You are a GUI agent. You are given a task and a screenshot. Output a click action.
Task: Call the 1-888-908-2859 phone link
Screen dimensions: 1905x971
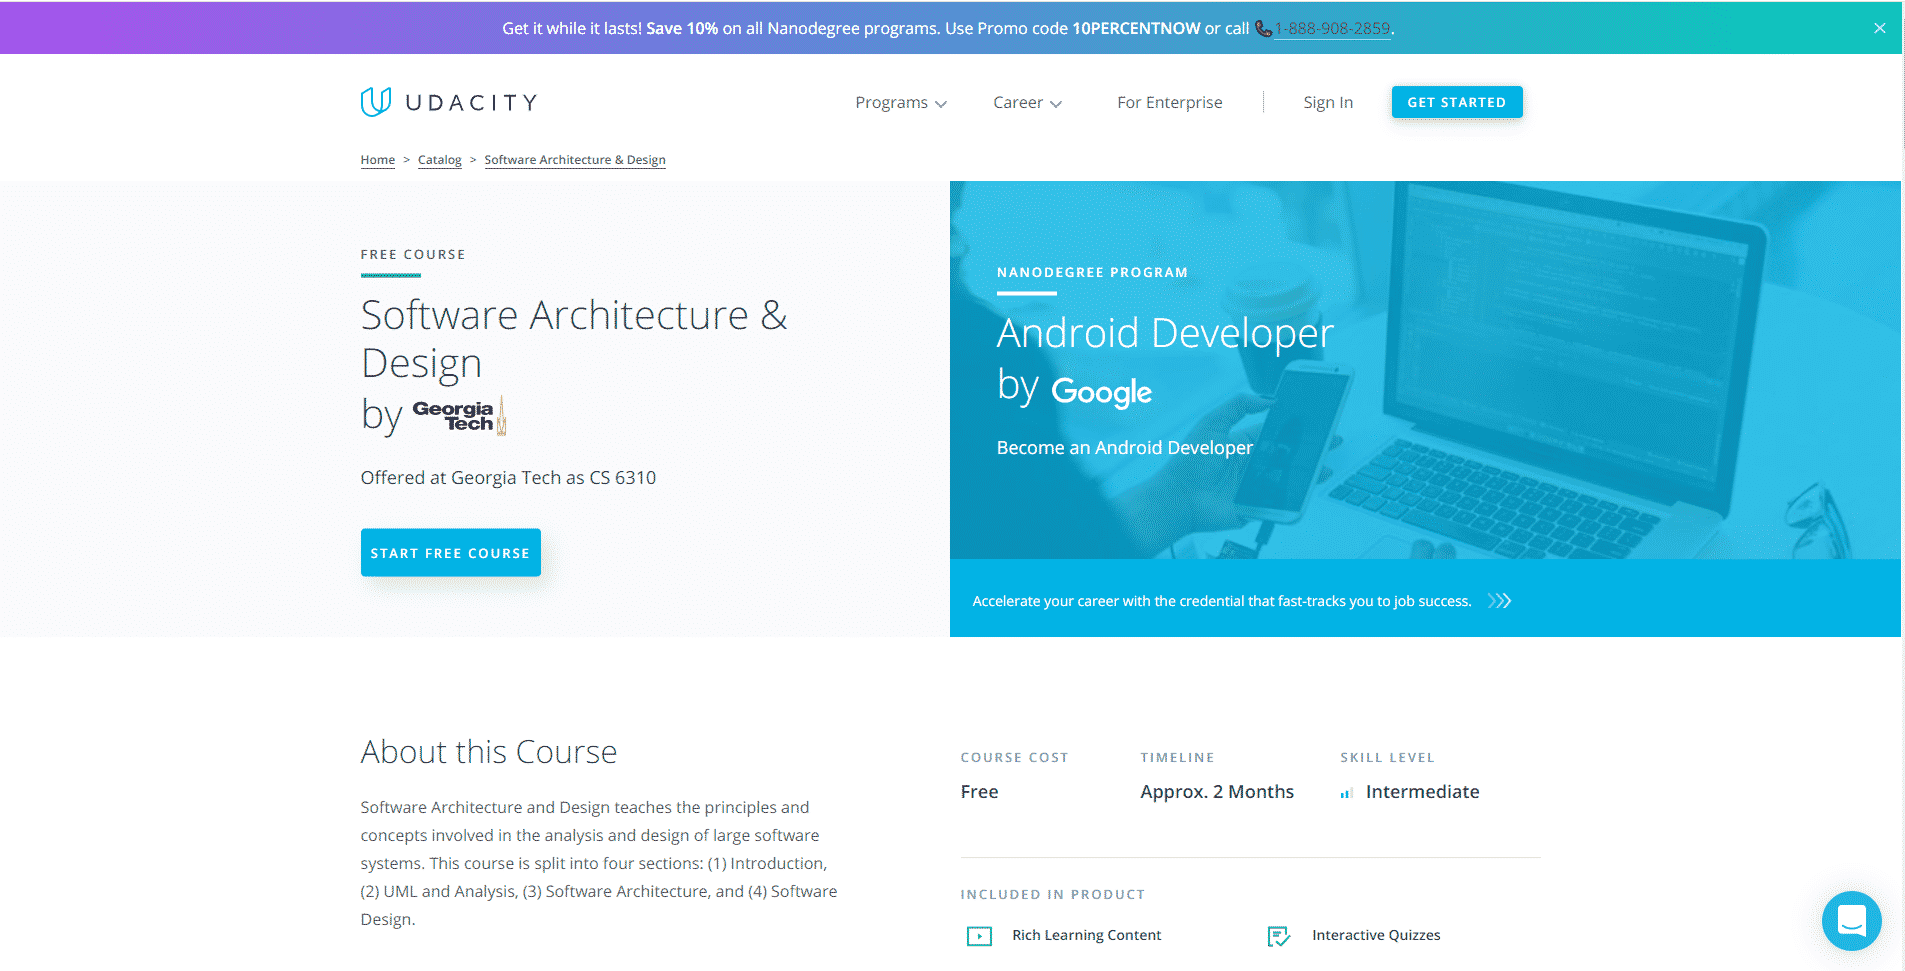1332,29
